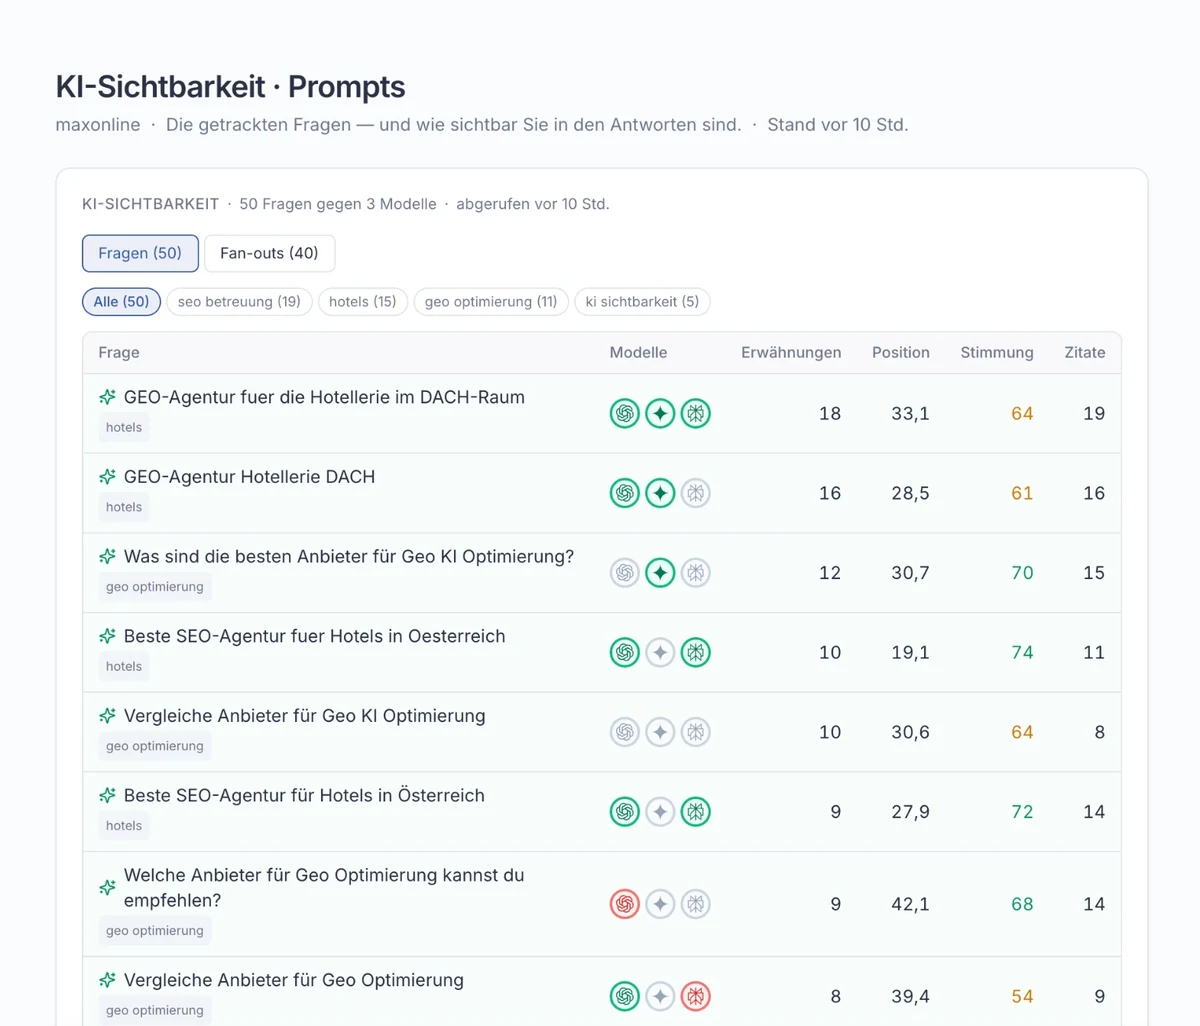
Task: Click ChatGPT icon in 'GEO-Agentur fuer die Hotellerie' row
Action: point(625,413)
